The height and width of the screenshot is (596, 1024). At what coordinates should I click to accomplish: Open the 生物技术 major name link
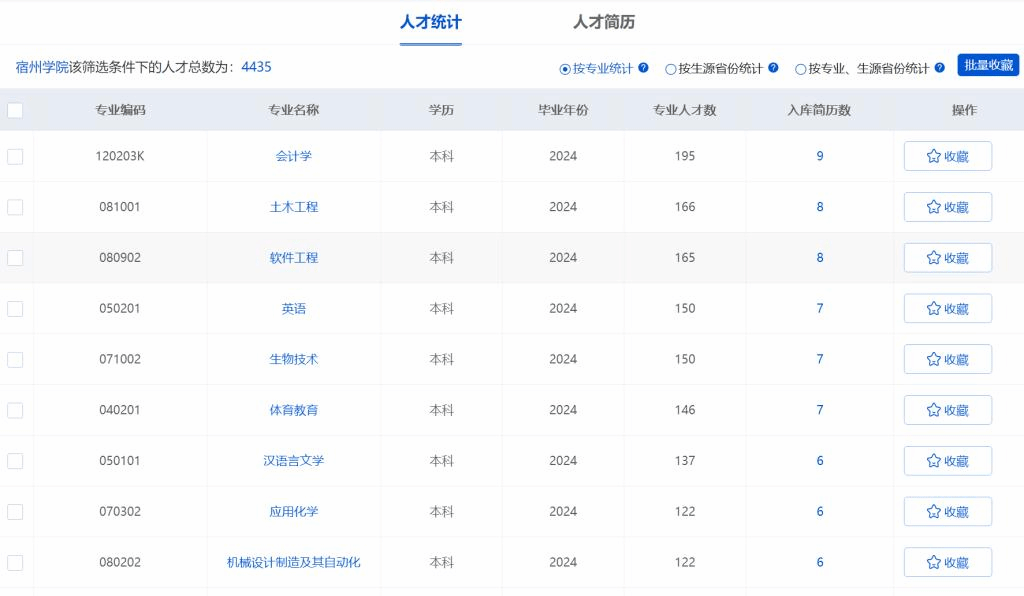(294, 359)
